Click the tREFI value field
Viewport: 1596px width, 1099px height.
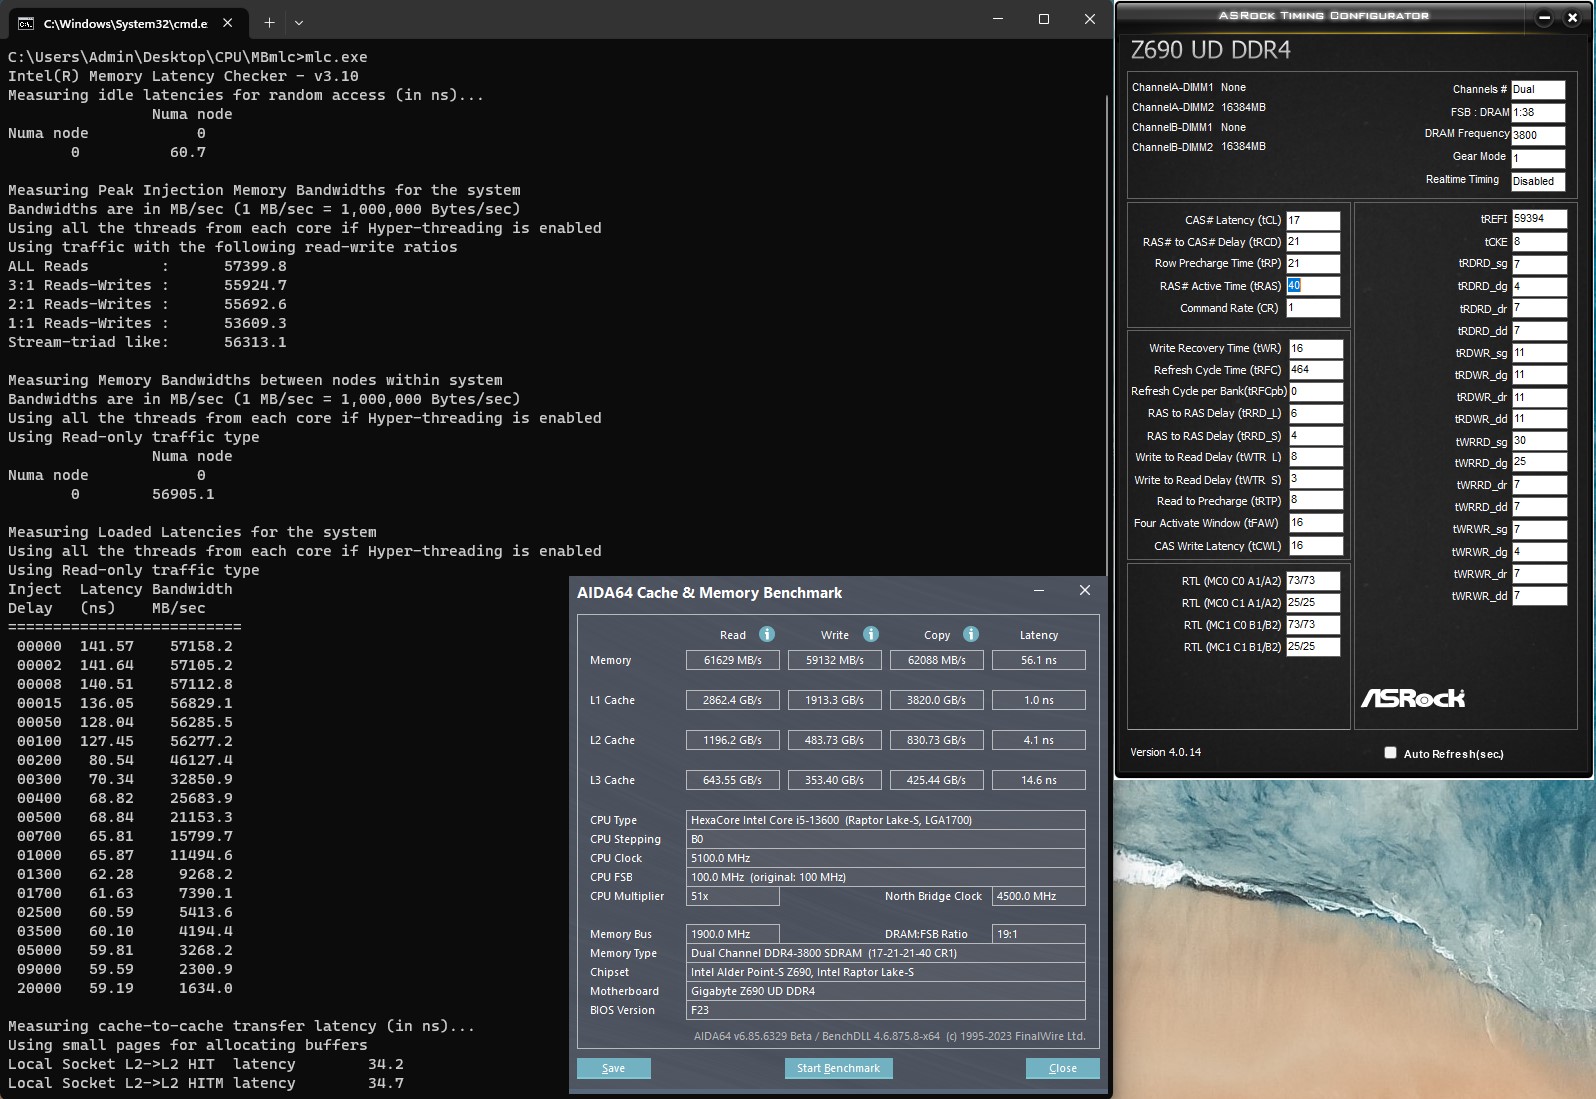(x=1538, y=219)
